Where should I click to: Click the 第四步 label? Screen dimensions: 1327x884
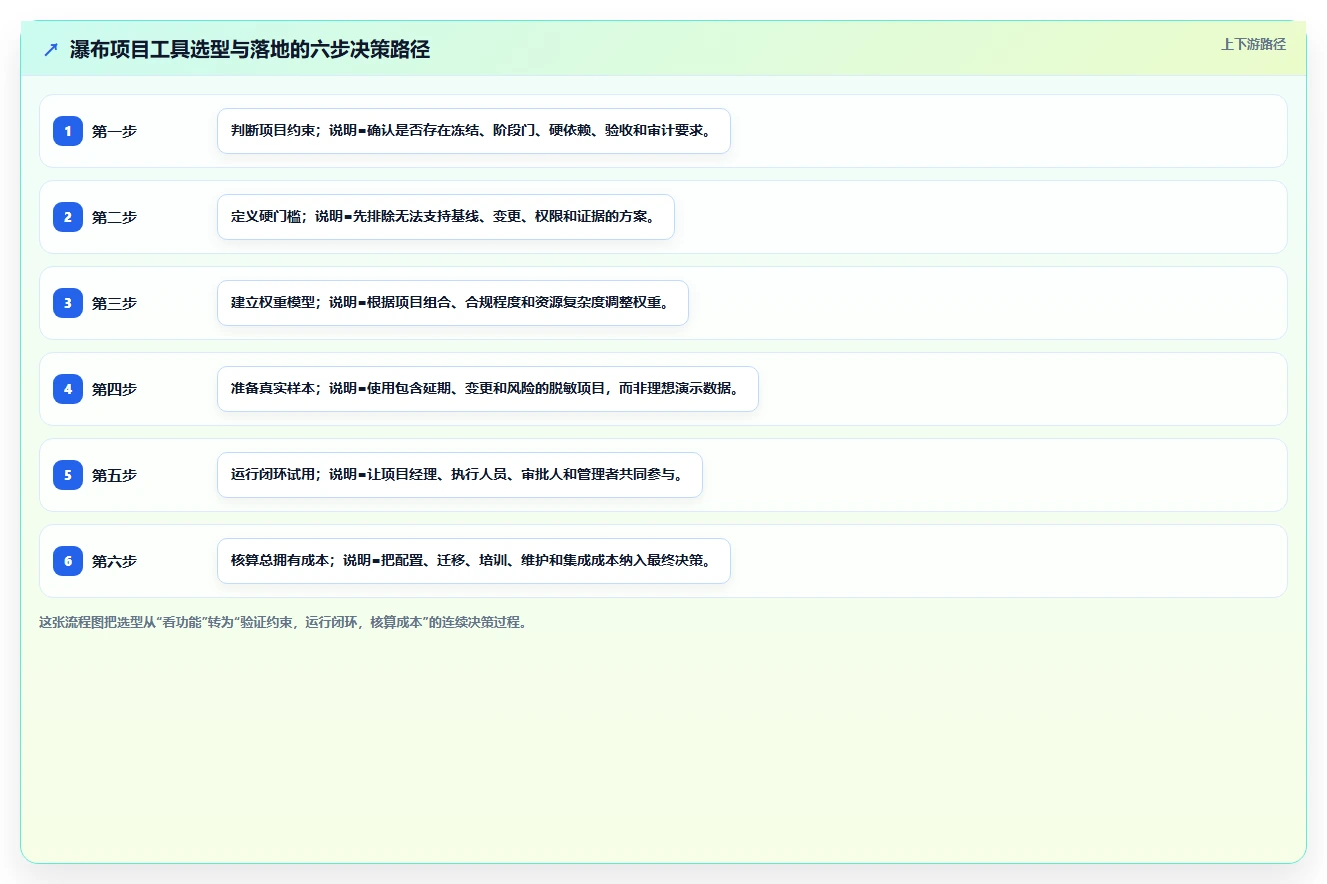[114, 389]
